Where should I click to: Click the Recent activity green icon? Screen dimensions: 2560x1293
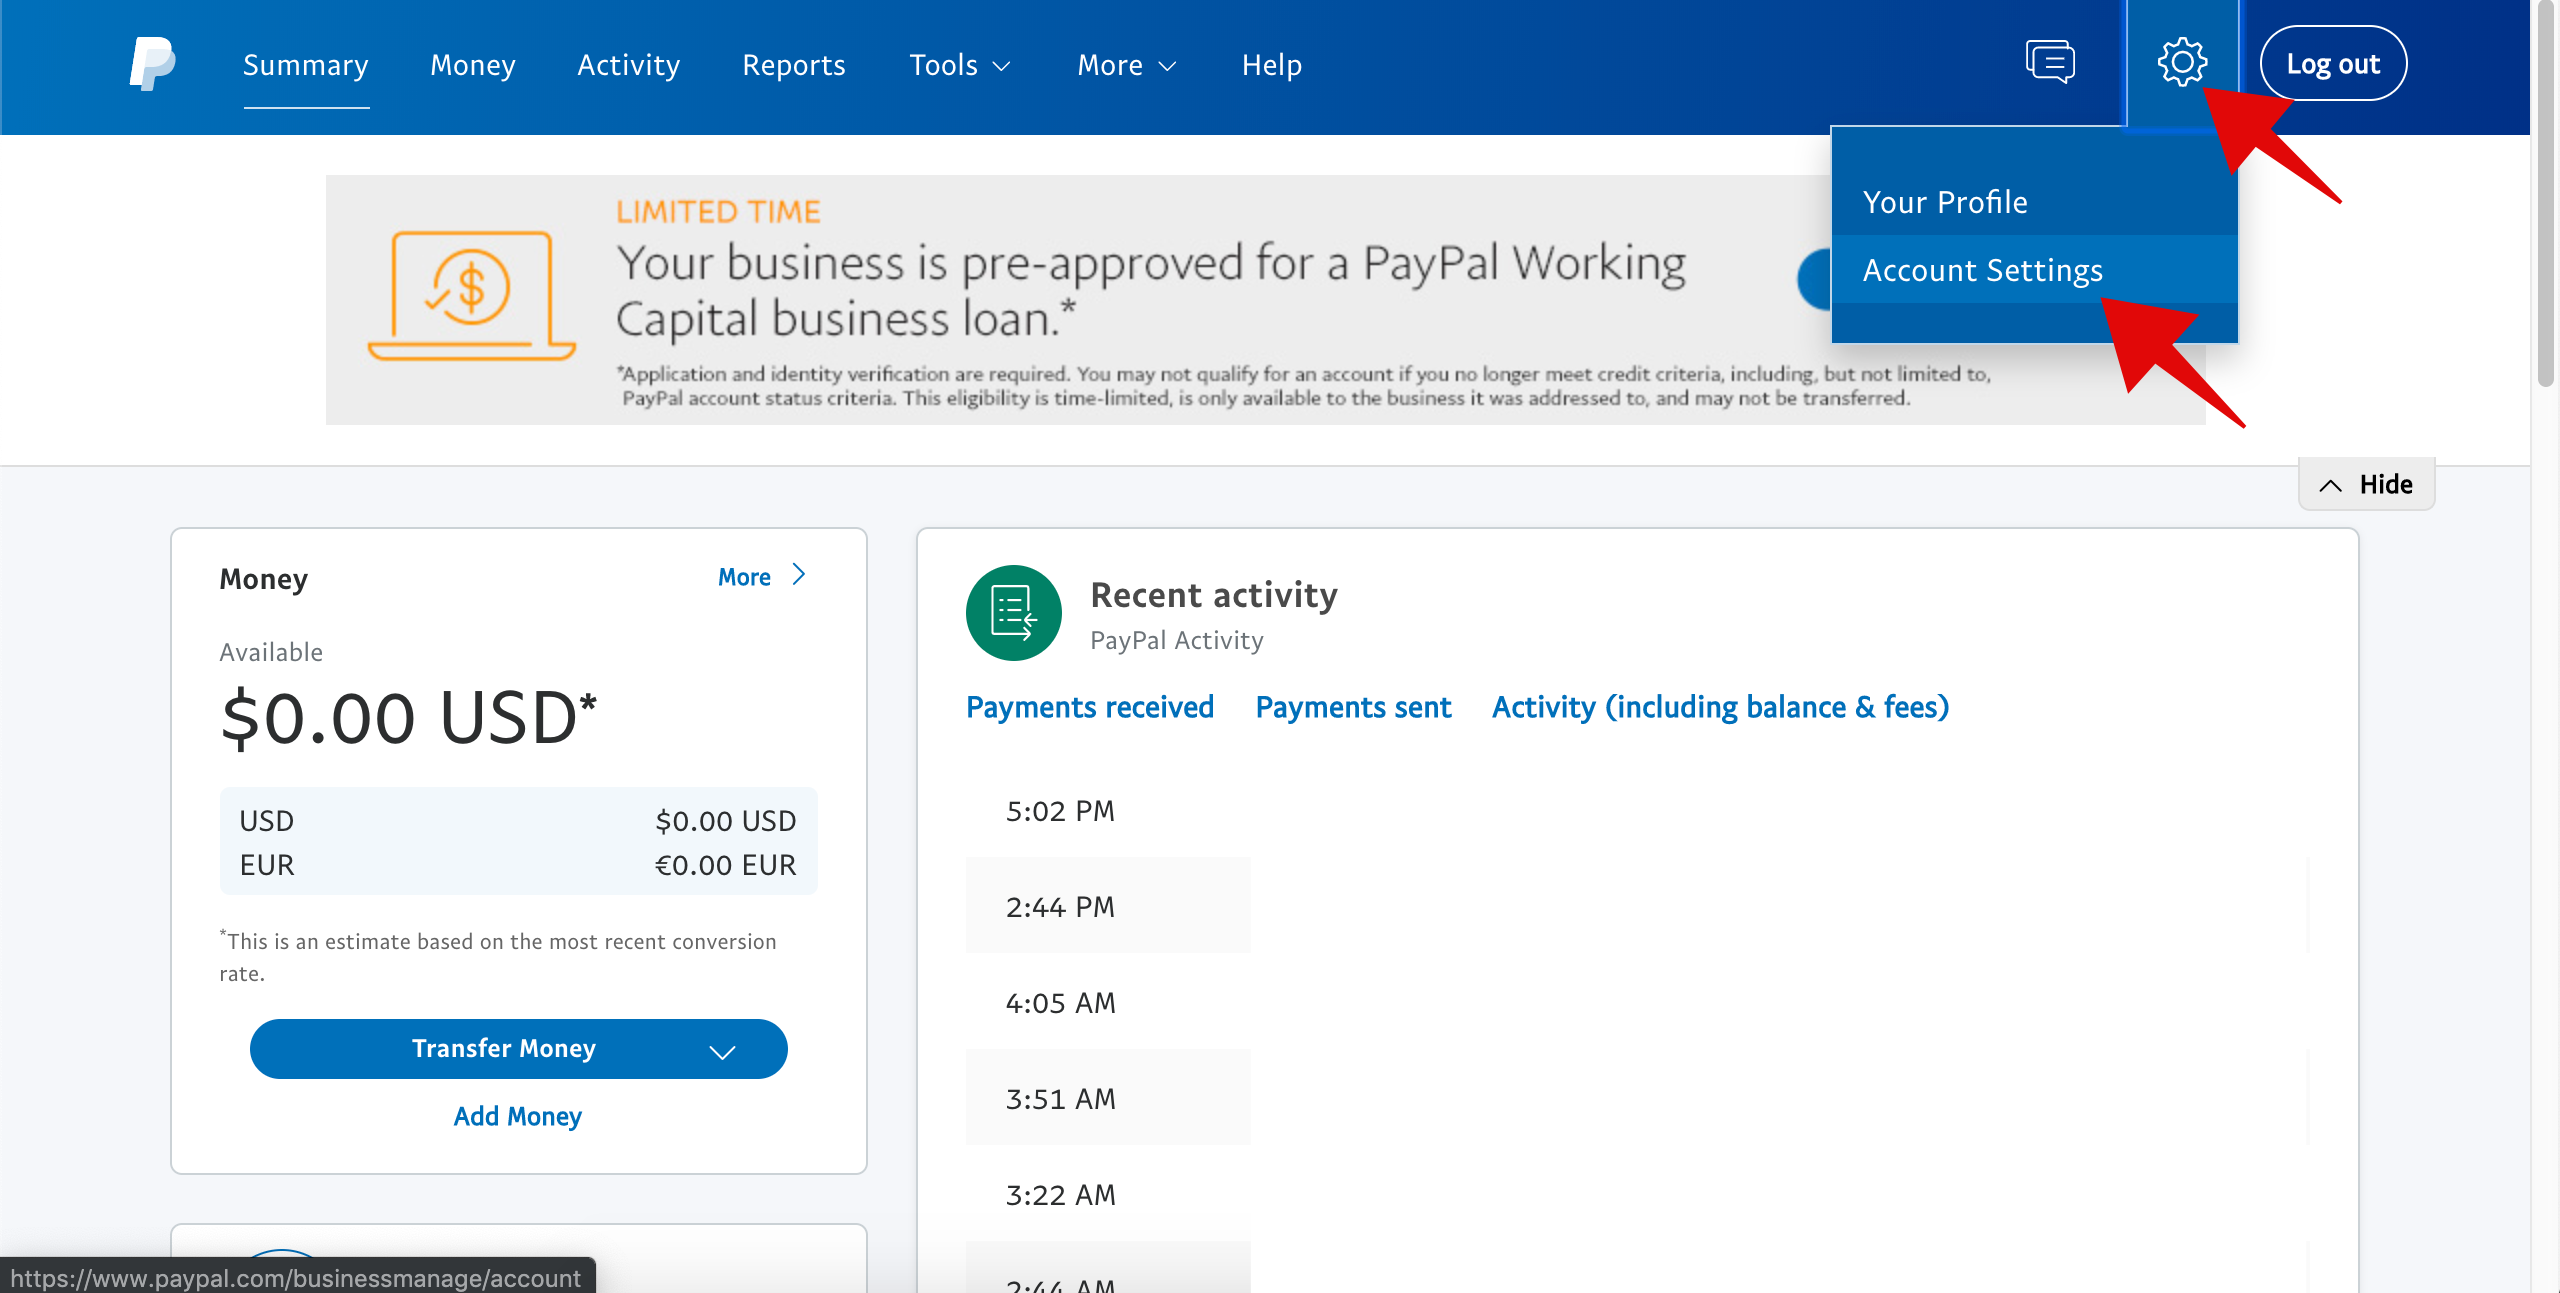(1013, 612)
